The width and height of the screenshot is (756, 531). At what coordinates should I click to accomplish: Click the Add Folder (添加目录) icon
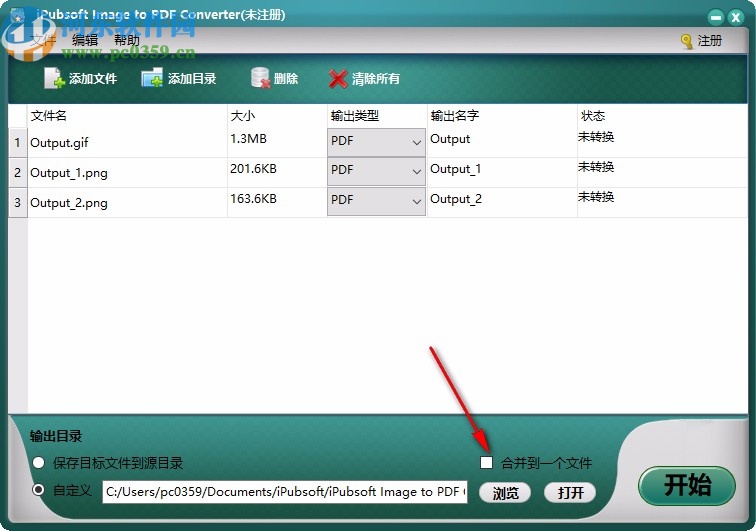(x=152, y=78)
